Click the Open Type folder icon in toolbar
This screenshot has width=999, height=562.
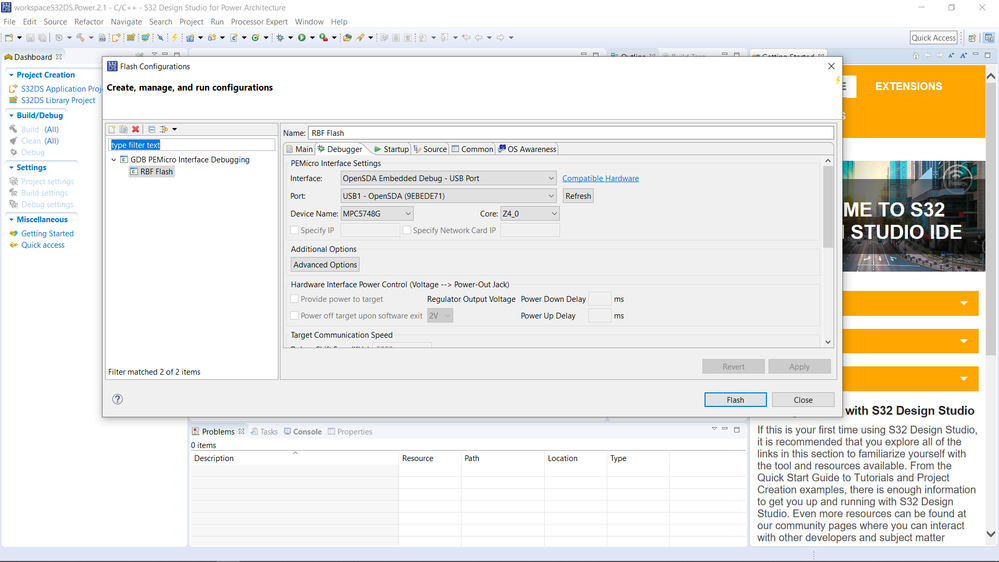point(347,38)
